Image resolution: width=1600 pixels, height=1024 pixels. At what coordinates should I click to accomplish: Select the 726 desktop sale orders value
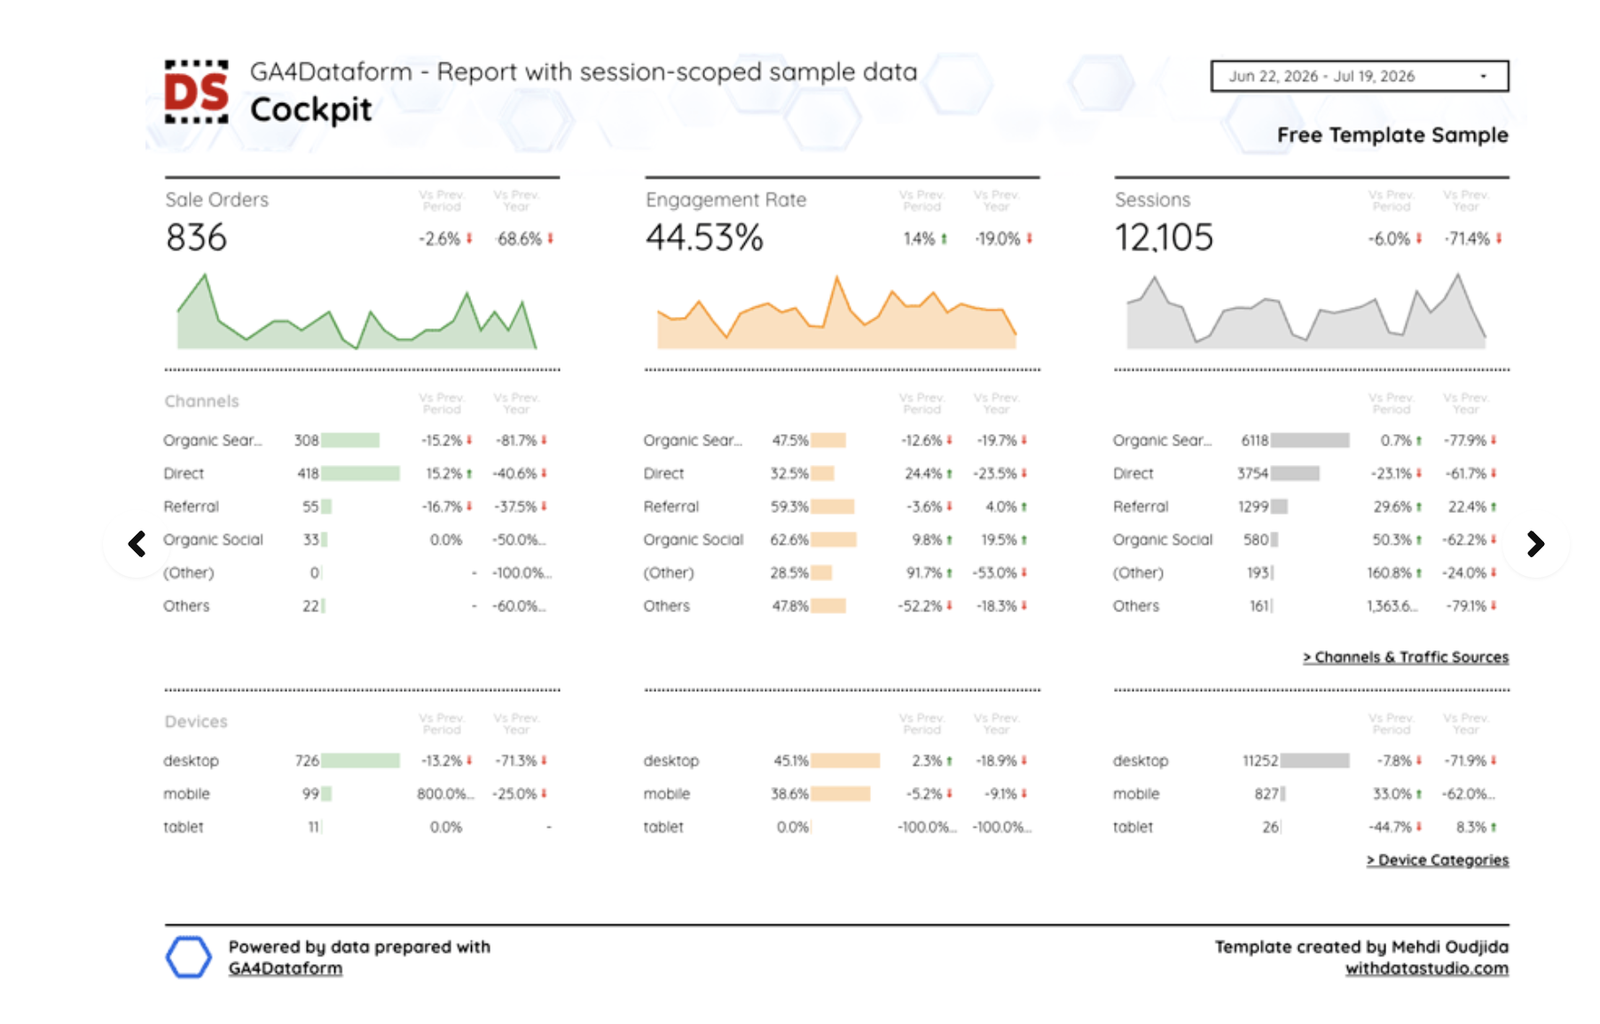307,761
